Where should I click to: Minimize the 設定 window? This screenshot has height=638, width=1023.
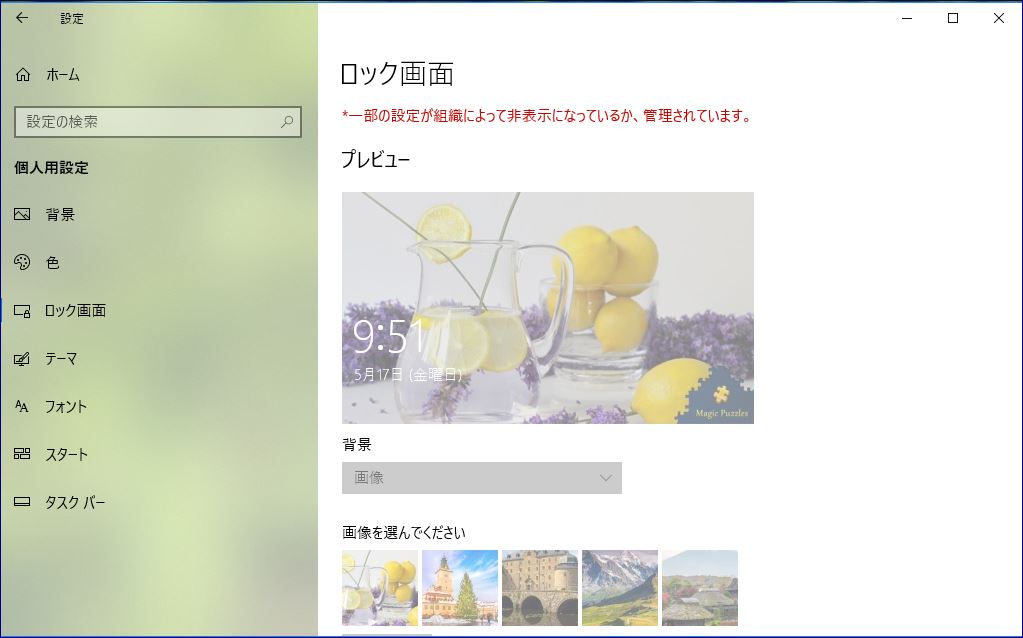(907, 18)
